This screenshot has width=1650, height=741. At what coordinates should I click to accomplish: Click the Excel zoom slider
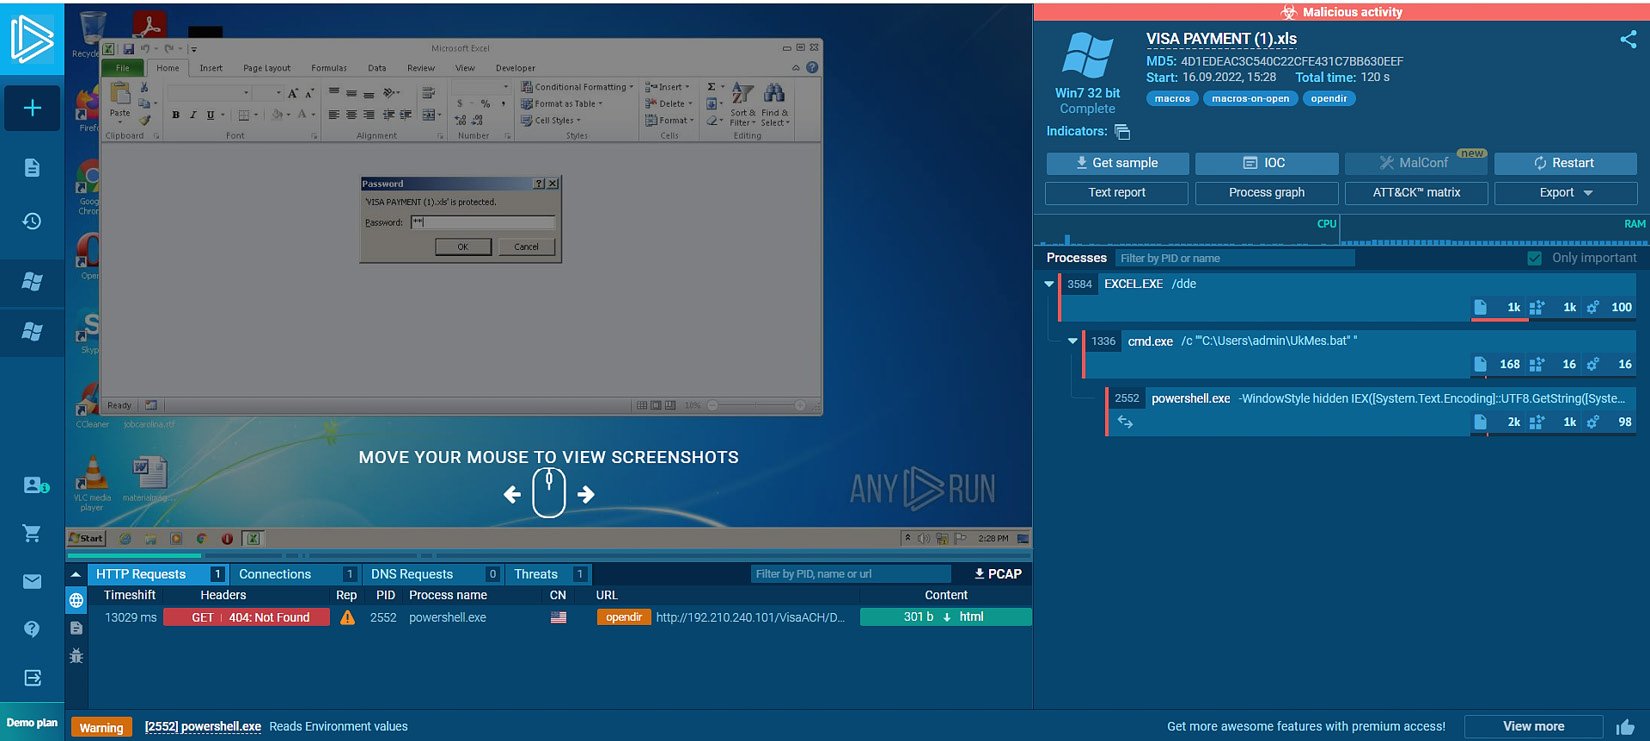[757, 406]
